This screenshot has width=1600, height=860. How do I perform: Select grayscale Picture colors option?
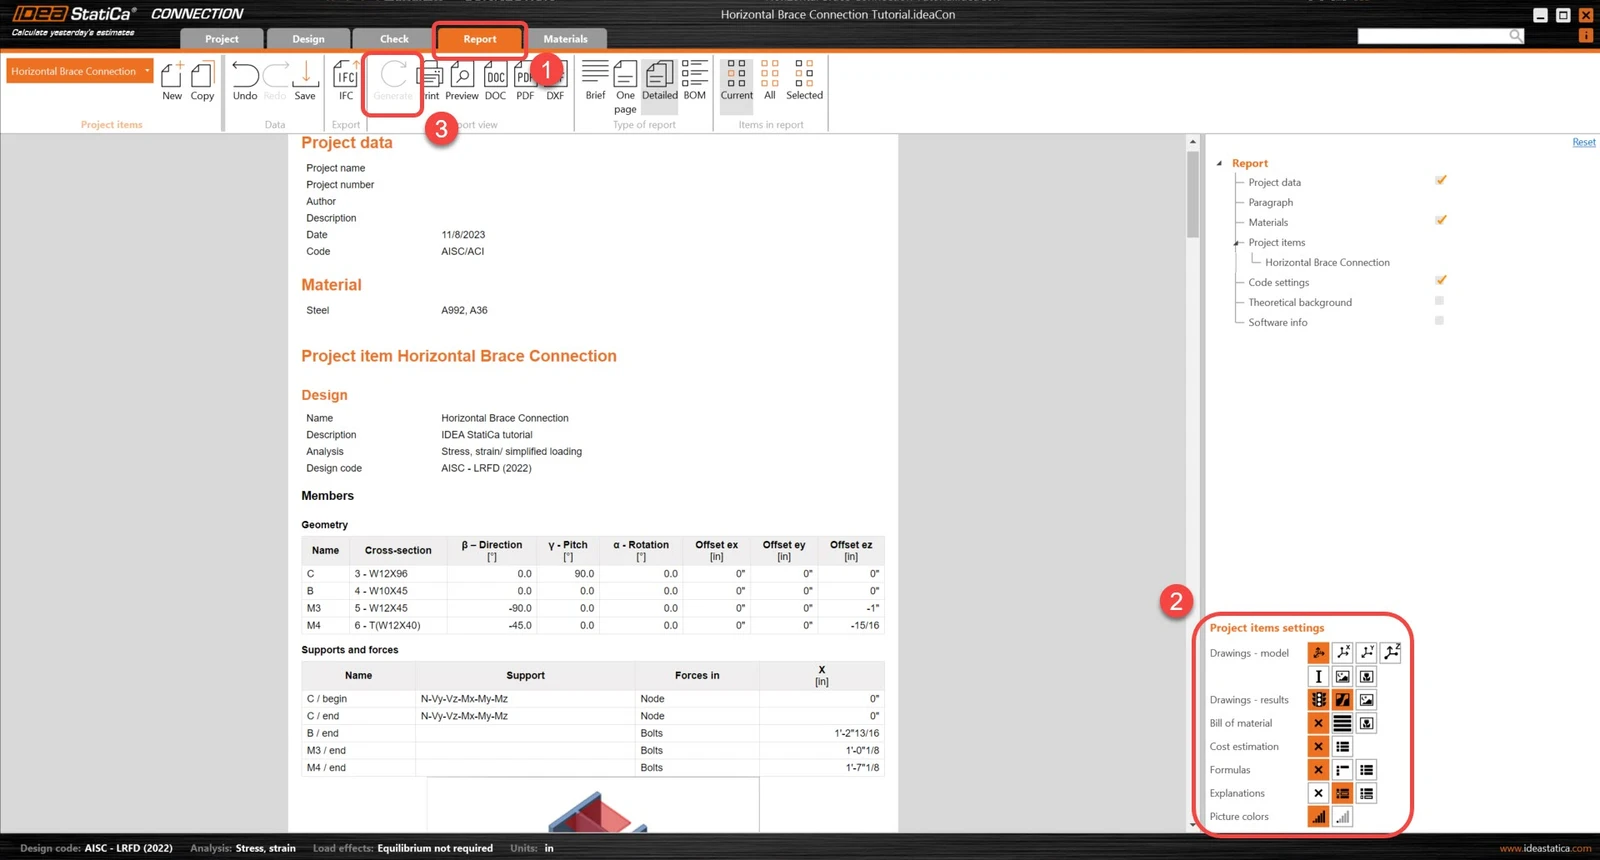[1342, 817]
